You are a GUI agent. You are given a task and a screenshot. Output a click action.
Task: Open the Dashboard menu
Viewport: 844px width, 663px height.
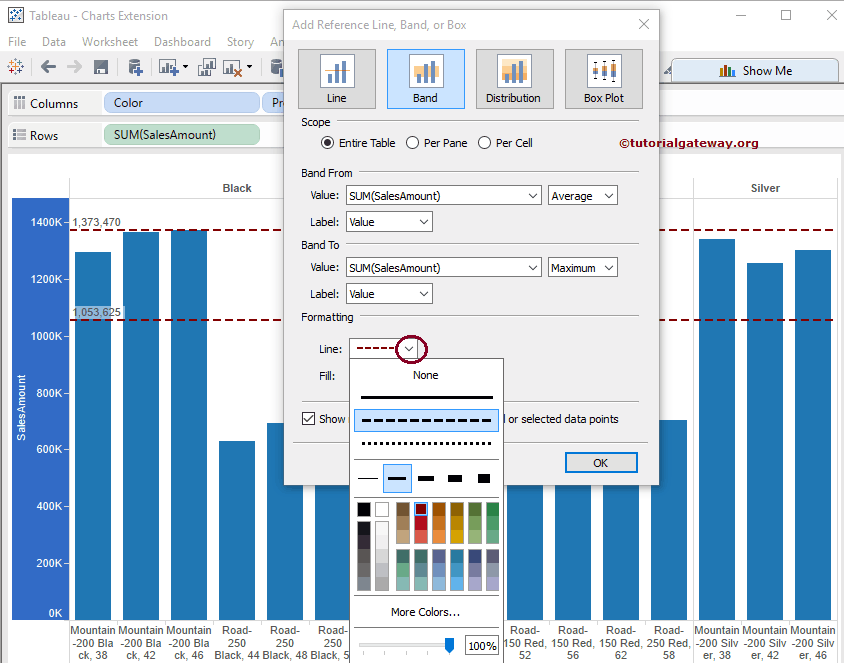[182, 42]
